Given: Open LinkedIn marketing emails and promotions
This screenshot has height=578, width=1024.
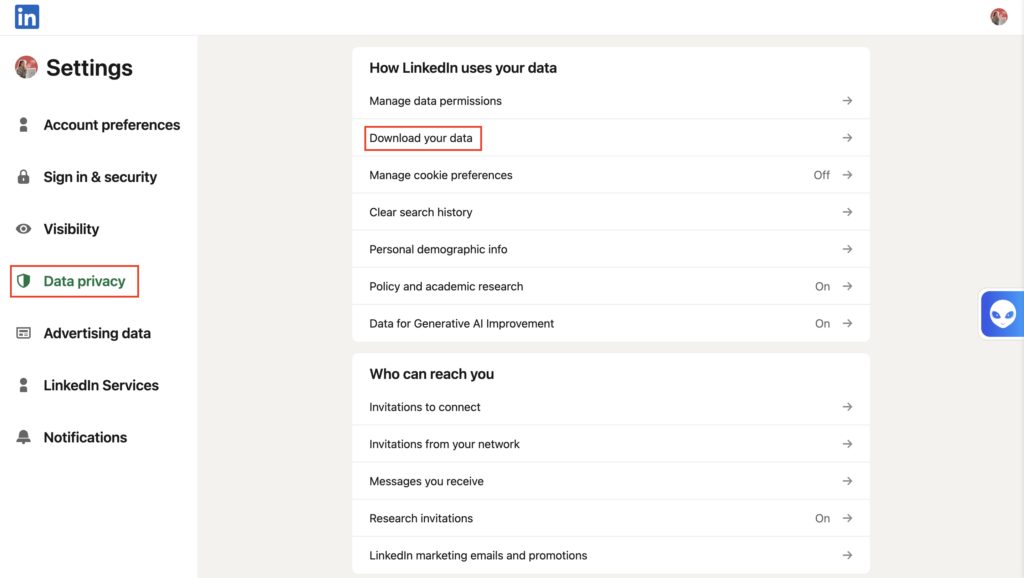Looking at the screenshot, I should pos(611,555).
